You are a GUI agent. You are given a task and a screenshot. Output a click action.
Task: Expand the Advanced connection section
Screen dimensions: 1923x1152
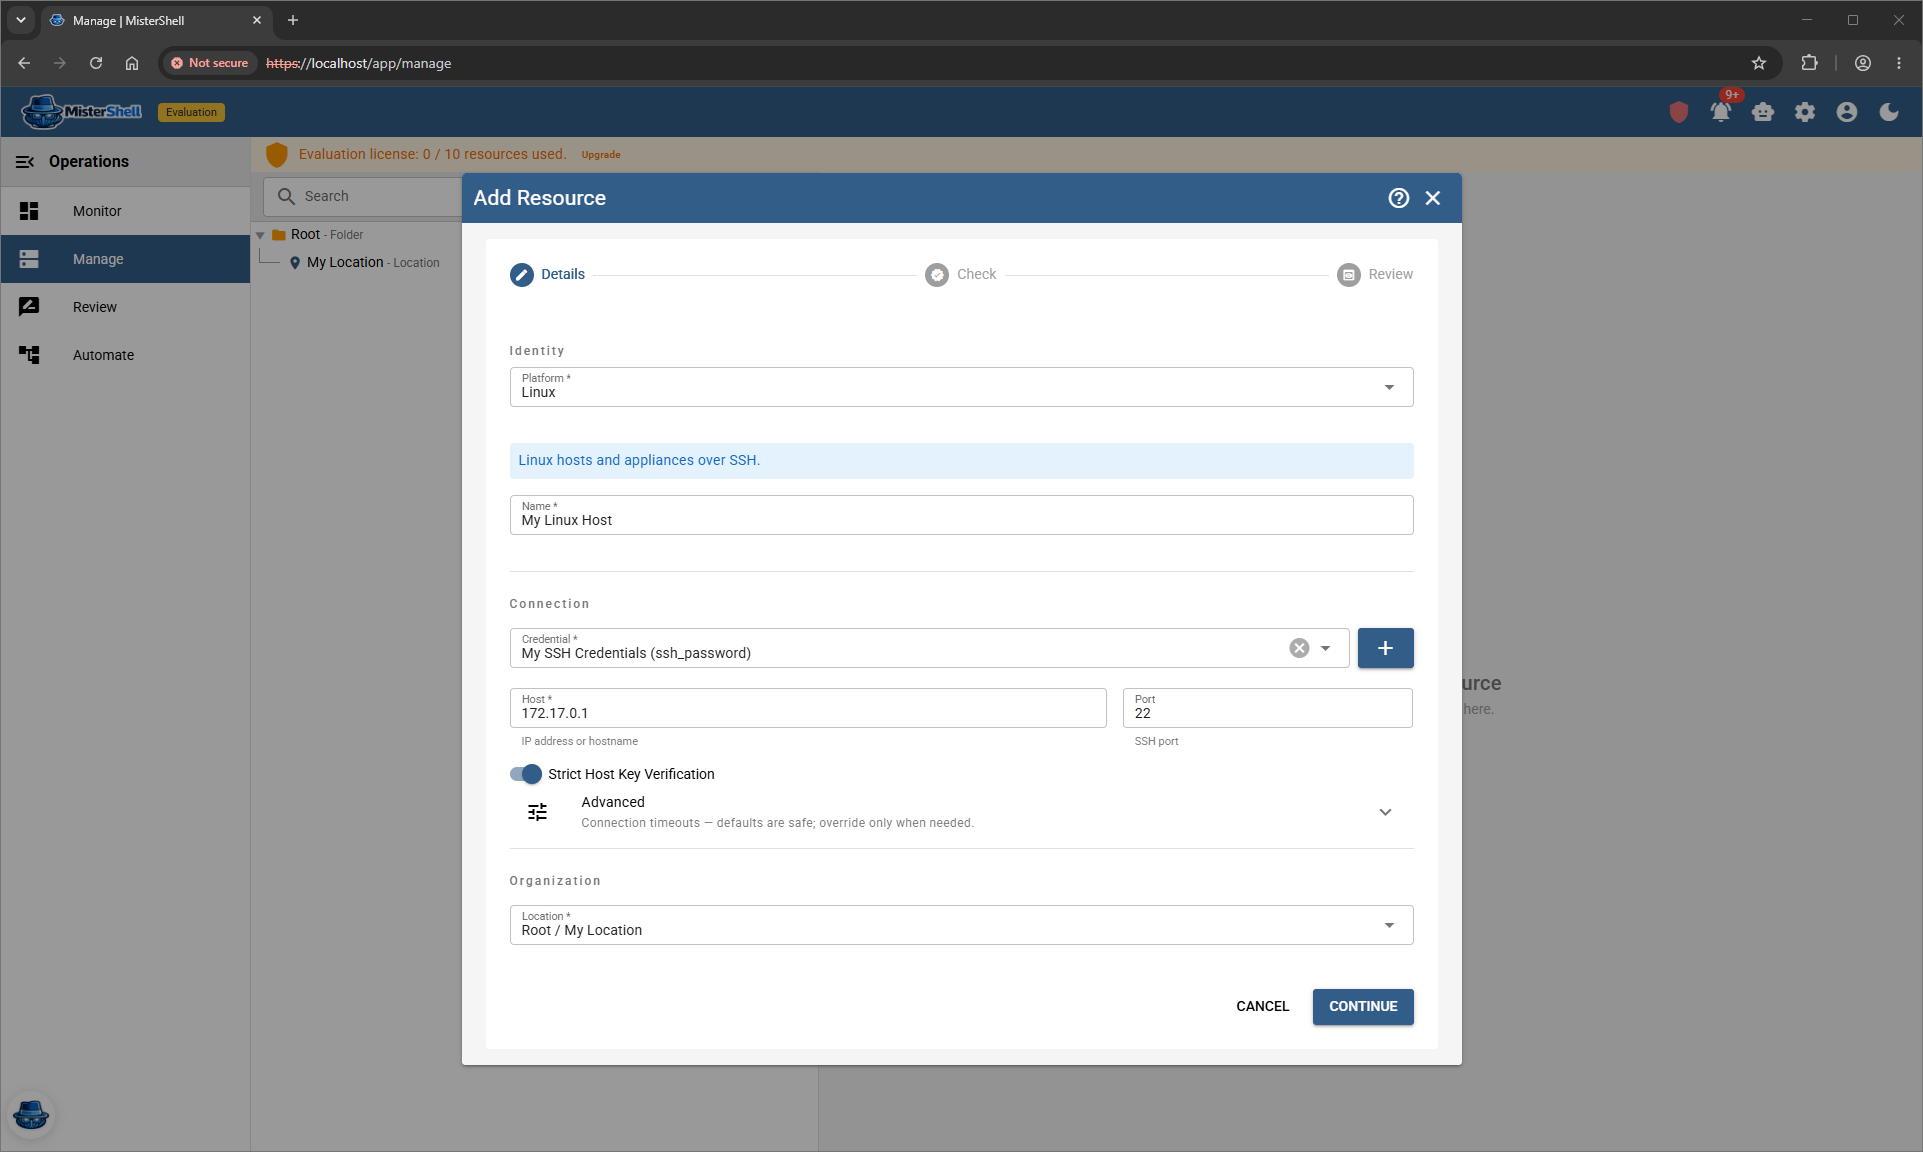[x=1385, y=812]
